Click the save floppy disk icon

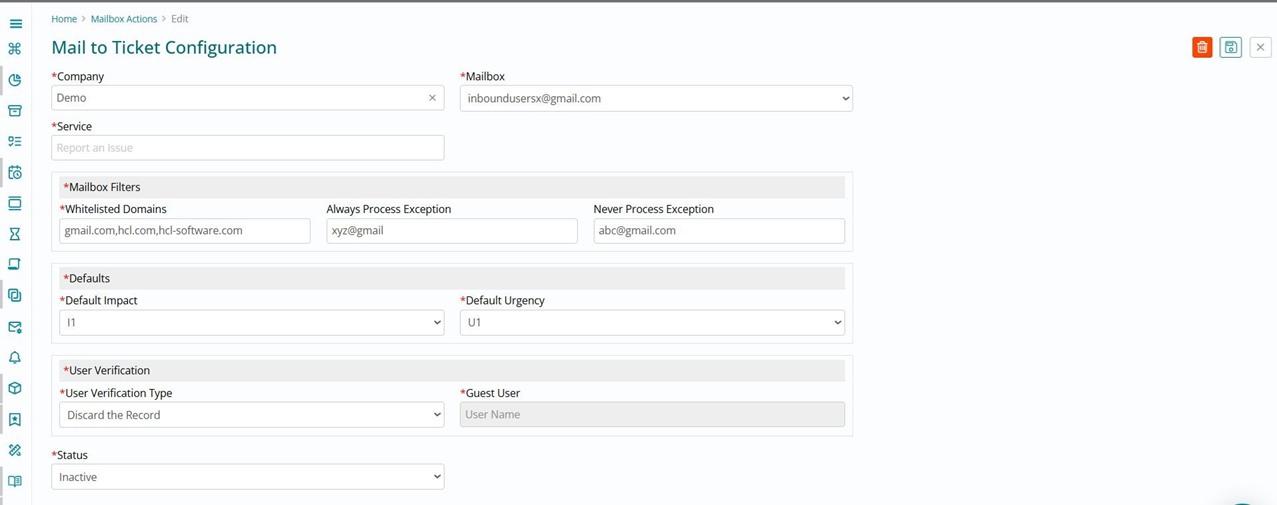coord(1231,47)
